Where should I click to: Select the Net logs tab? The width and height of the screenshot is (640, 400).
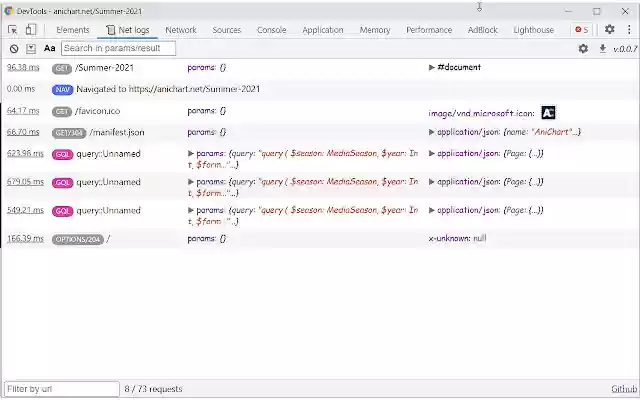point(128,30)
